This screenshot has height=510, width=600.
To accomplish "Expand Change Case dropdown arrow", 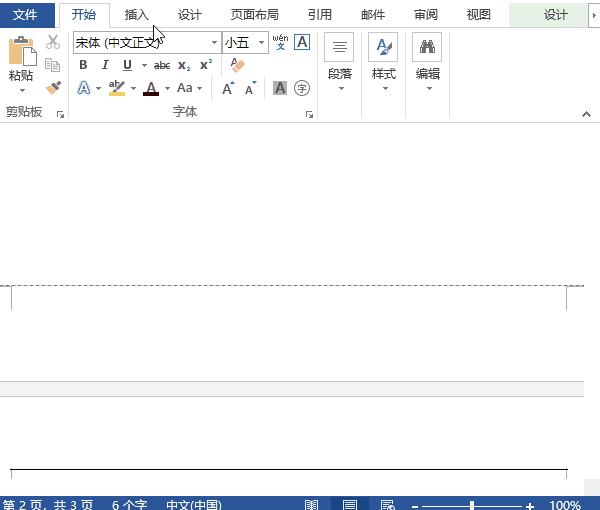I will coord(199,88).
